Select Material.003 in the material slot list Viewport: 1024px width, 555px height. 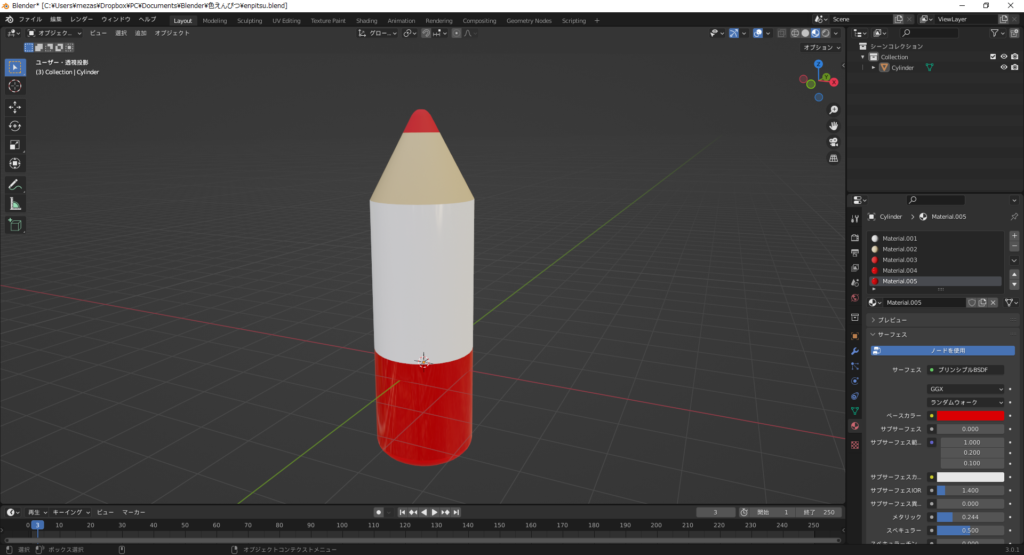(x=898, y=260)
